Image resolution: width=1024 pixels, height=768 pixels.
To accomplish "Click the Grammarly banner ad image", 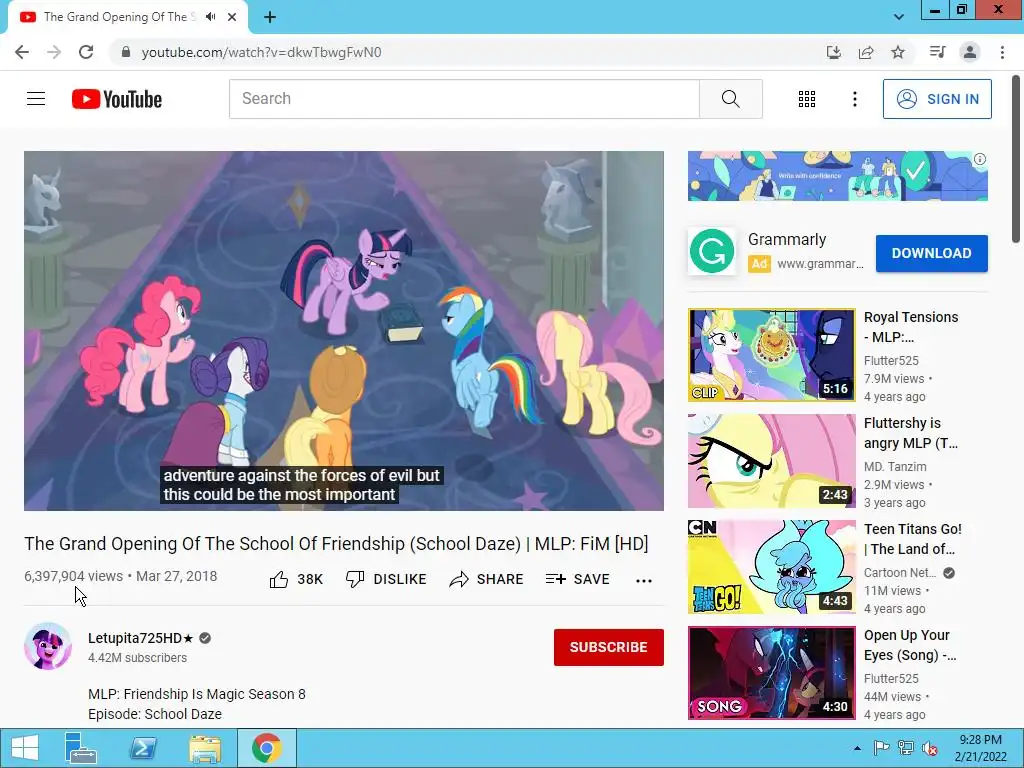I will (837, 176).
